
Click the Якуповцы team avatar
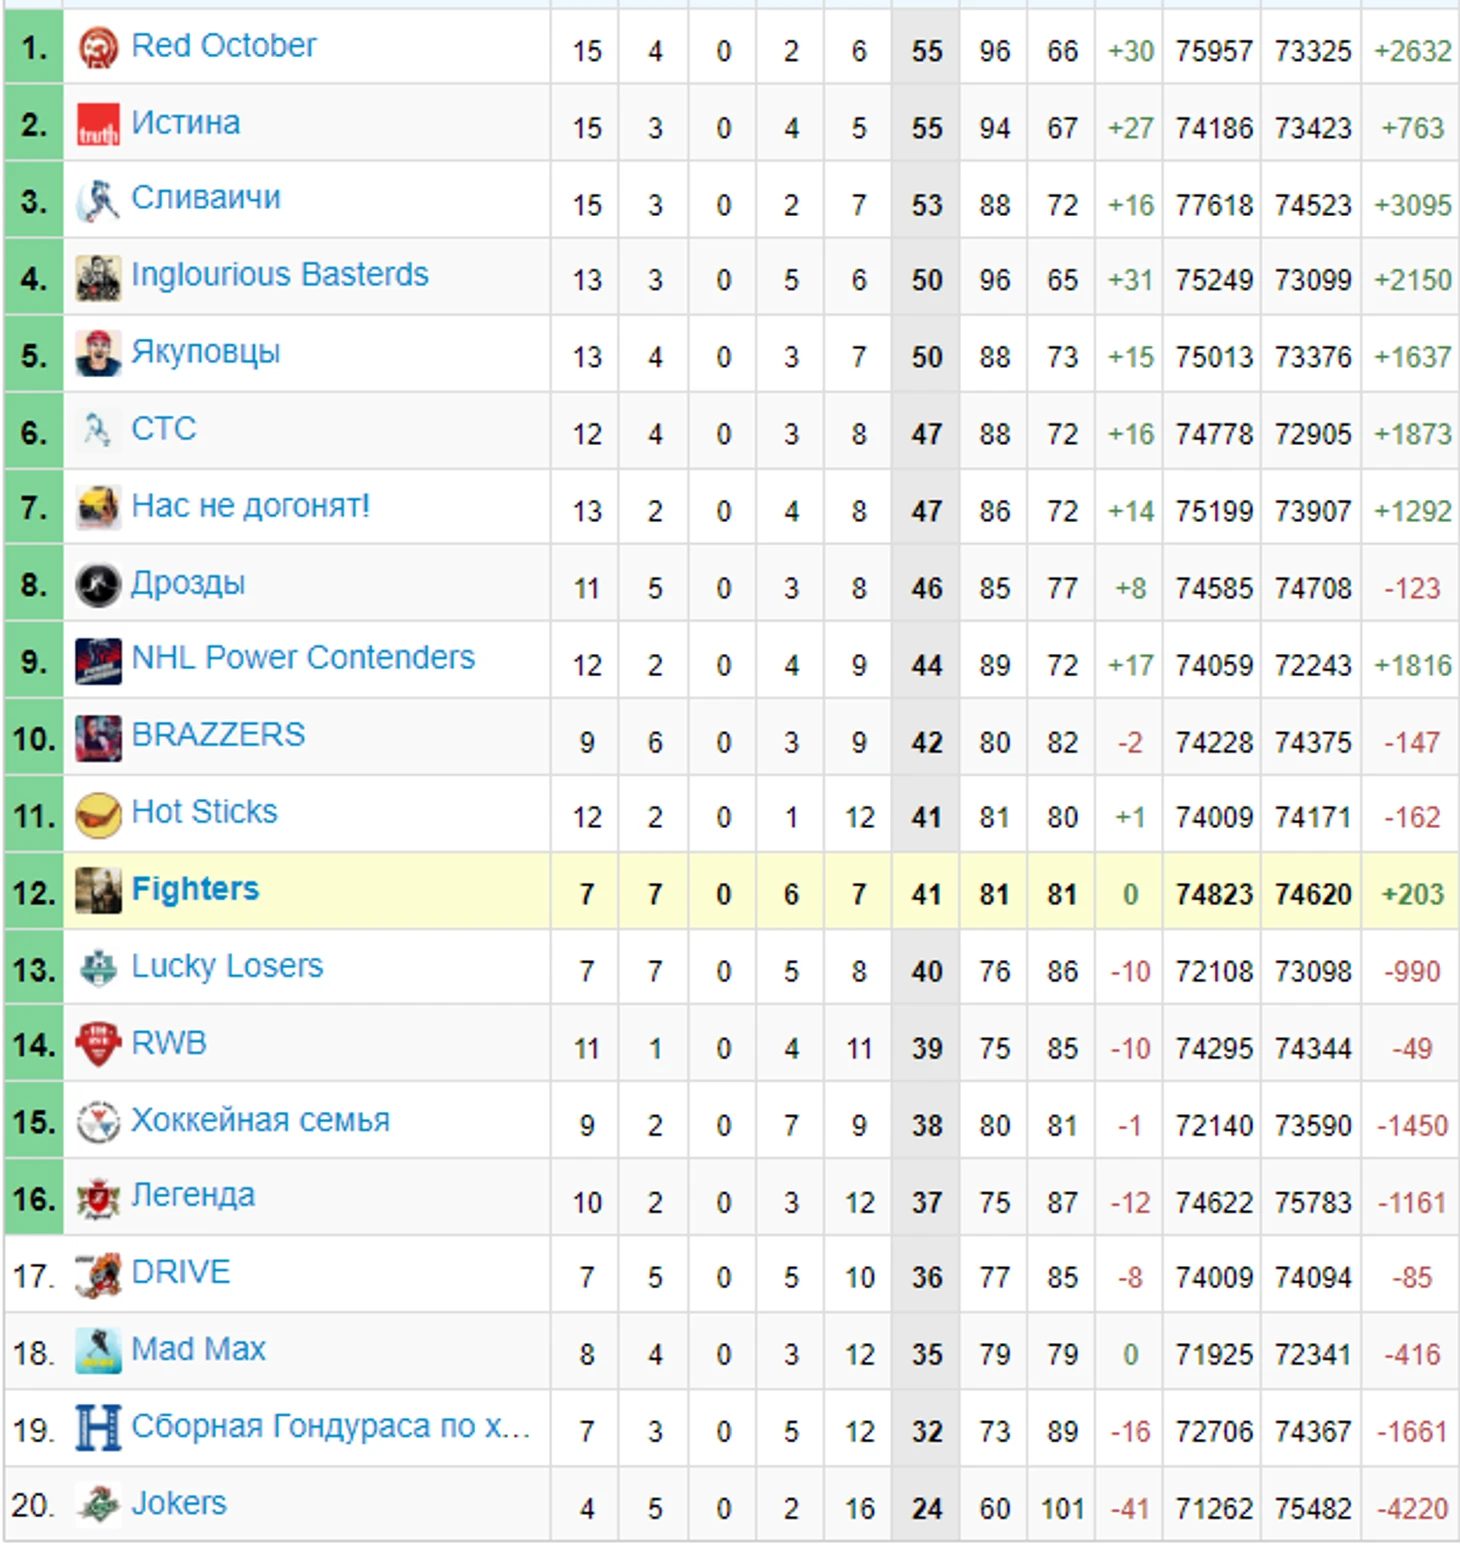click(x=98, y=354)
